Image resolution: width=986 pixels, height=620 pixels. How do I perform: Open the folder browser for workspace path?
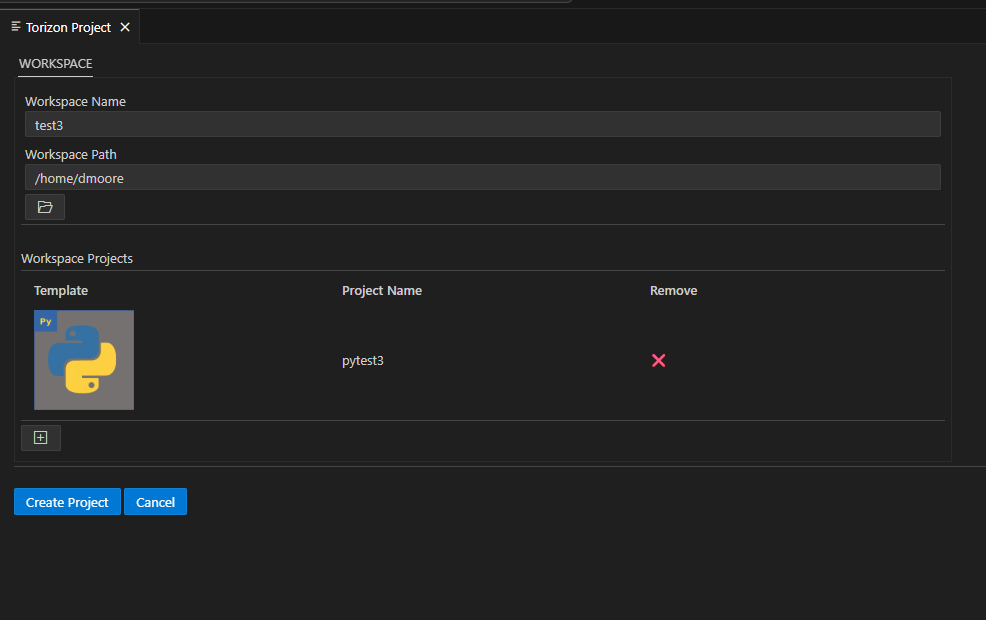tap(45, 207)
